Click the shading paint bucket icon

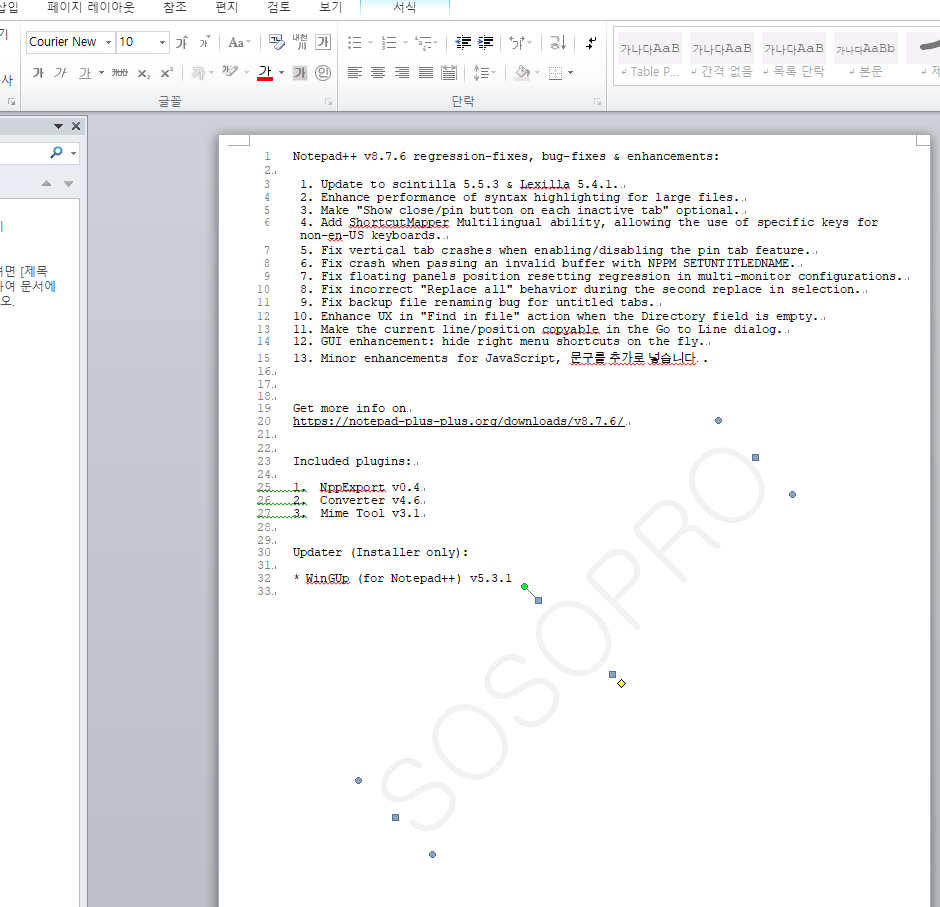tap(523, 73)
